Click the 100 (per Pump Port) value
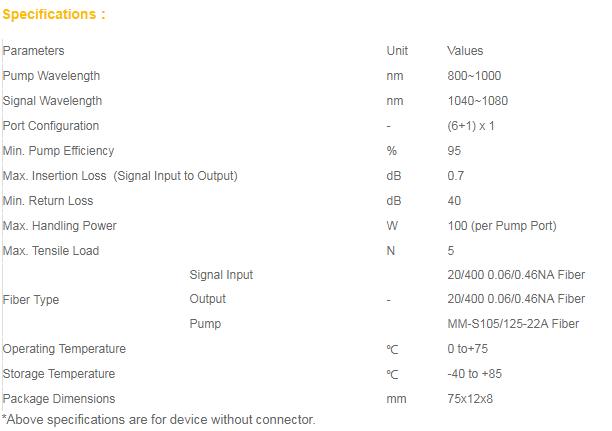 point(502,226)
